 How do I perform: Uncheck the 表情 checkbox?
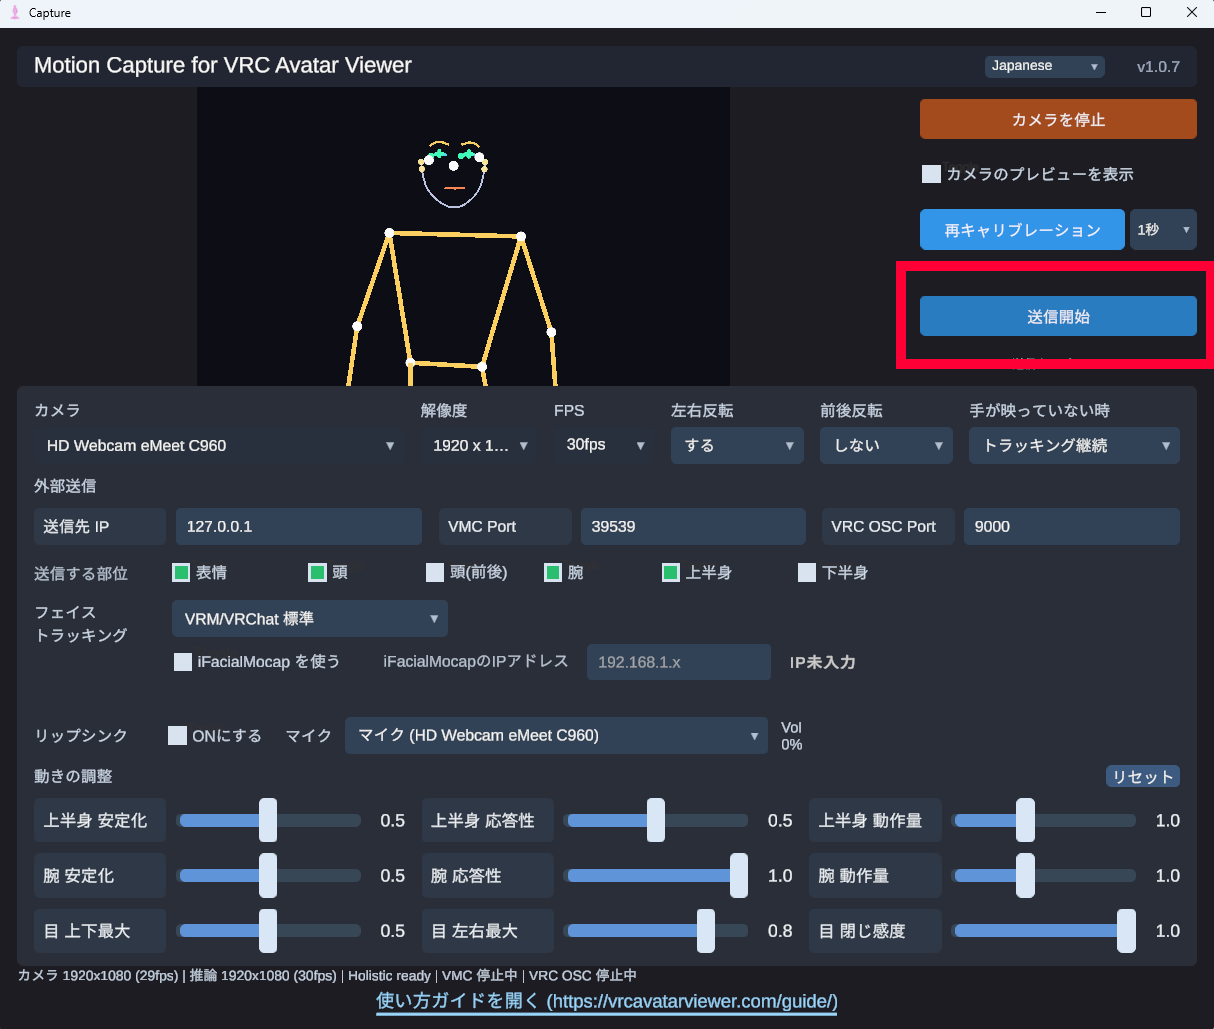181,572
